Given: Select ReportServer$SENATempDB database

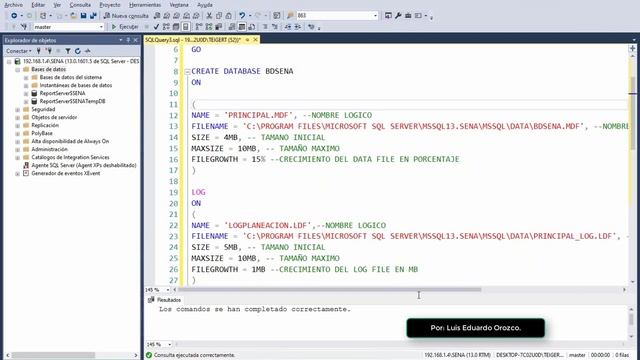Looking at the screenshot, I should (x=72, y=101).
